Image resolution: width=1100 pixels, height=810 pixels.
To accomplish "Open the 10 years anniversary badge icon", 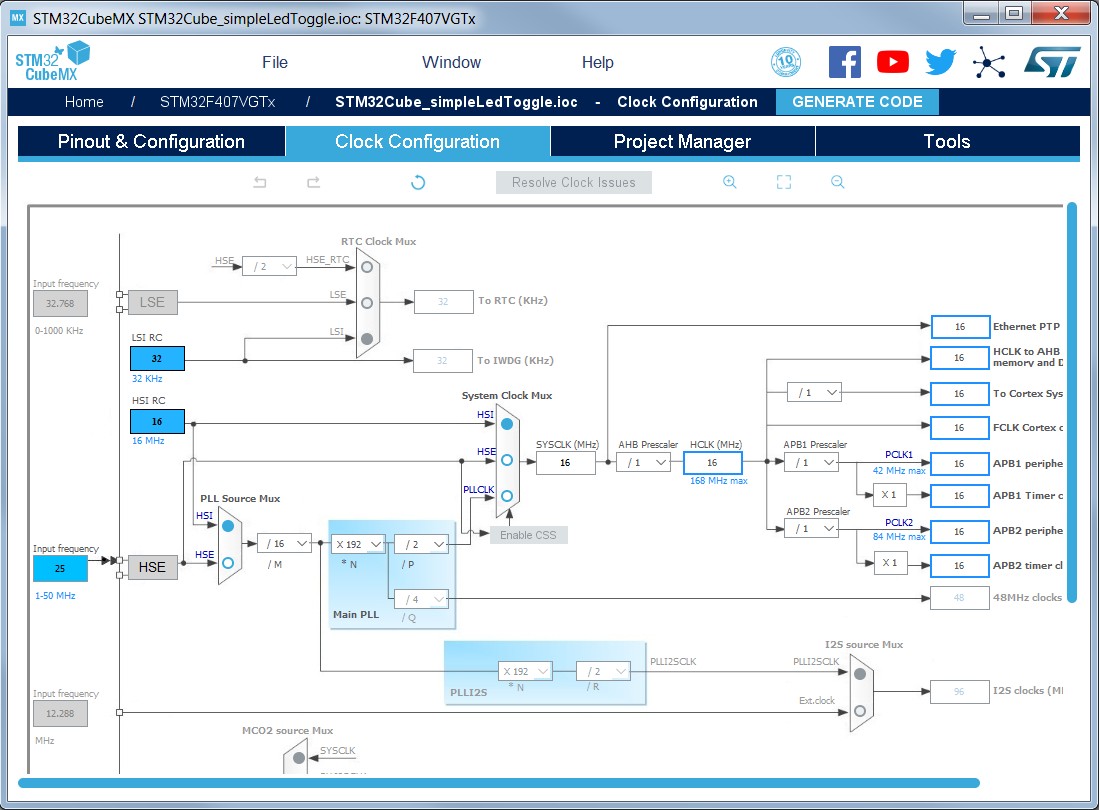I will click(x=786, y=62).
